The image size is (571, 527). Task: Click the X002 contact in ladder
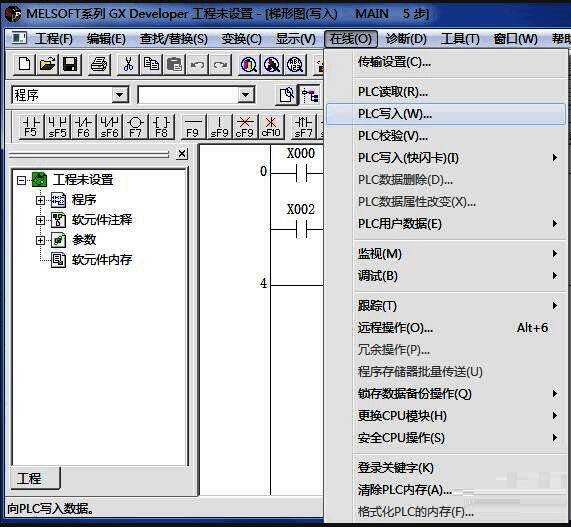pos(301,229)
